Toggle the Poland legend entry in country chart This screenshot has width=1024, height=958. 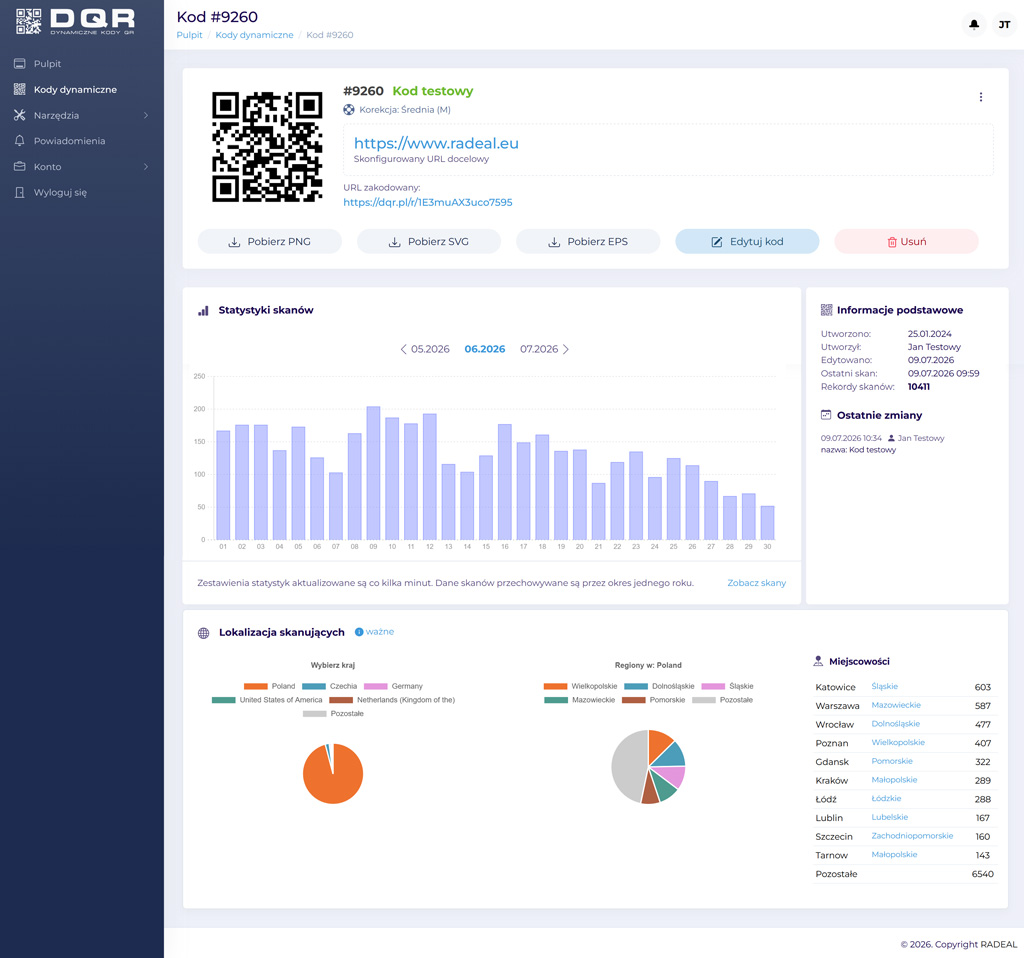pyautogui.click(x=269, y=686)
